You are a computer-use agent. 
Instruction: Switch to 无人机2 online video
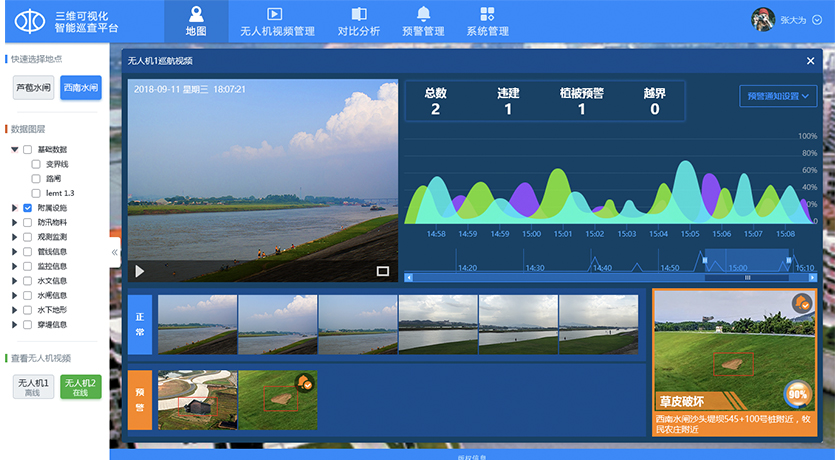(x=80, y=386)
